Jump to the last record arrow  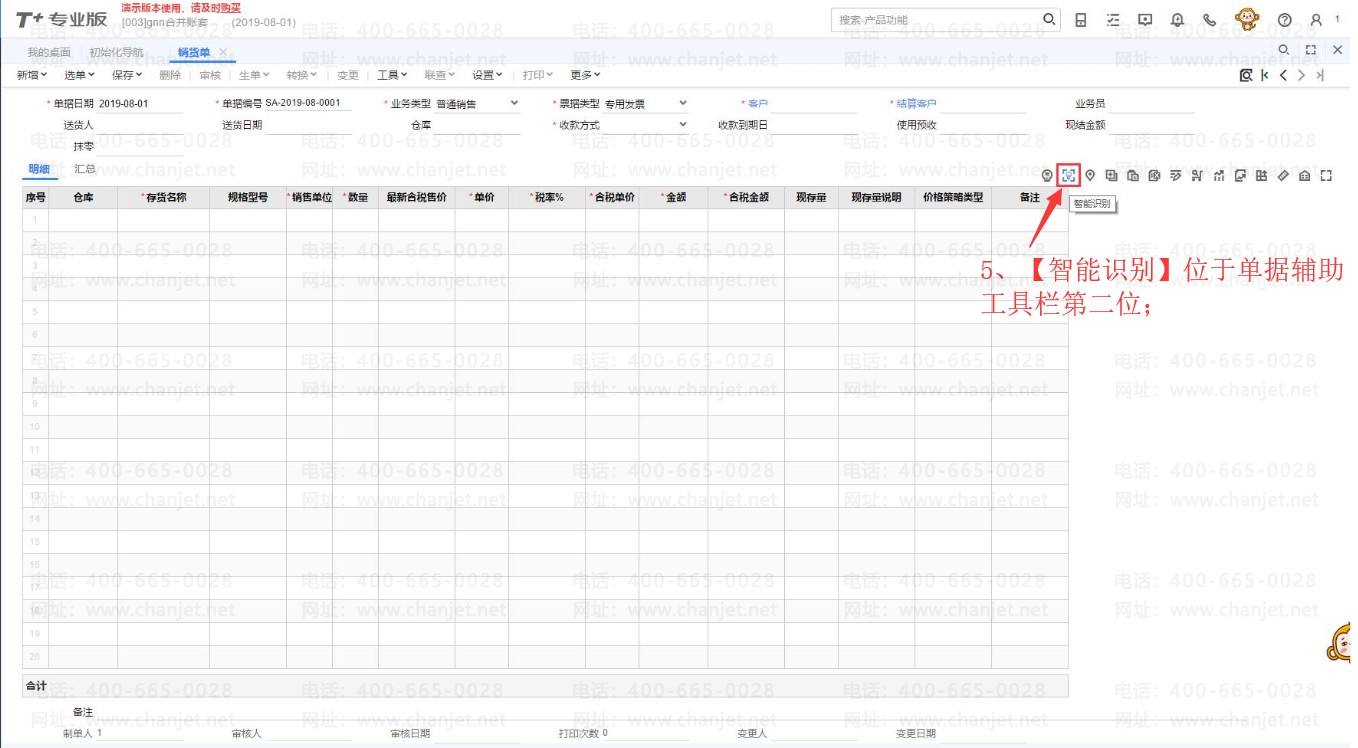click(x=1320, y=75)
